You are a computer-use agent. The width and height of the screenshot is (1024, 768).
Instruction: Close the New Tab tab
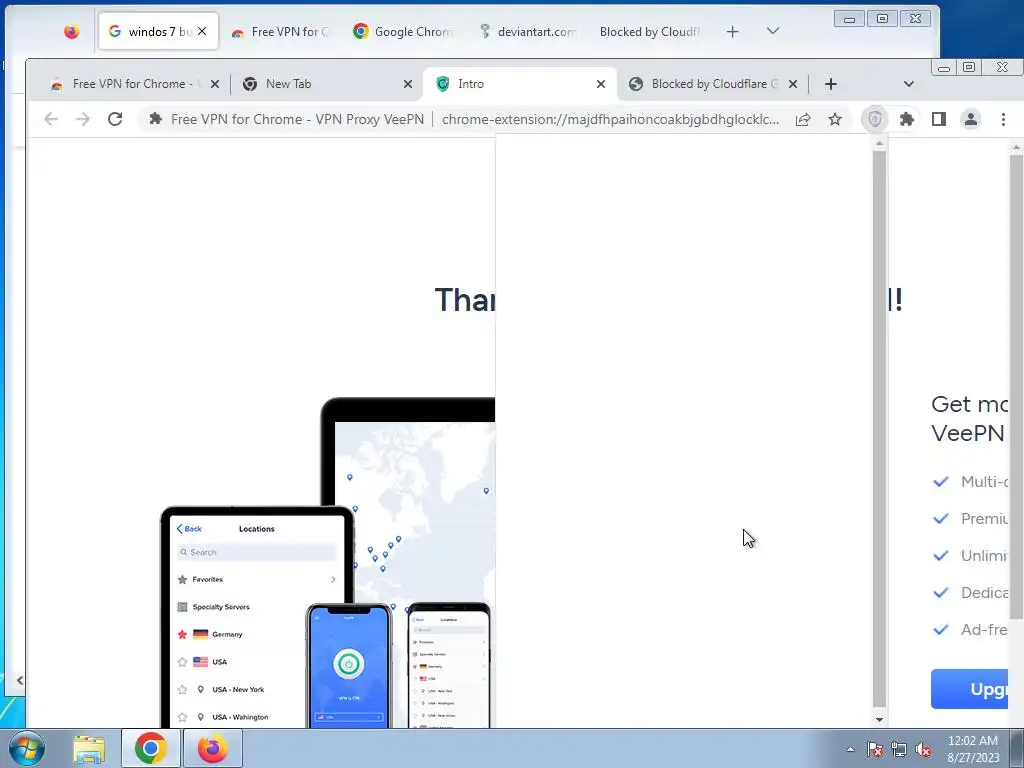(x=408, y=84)
